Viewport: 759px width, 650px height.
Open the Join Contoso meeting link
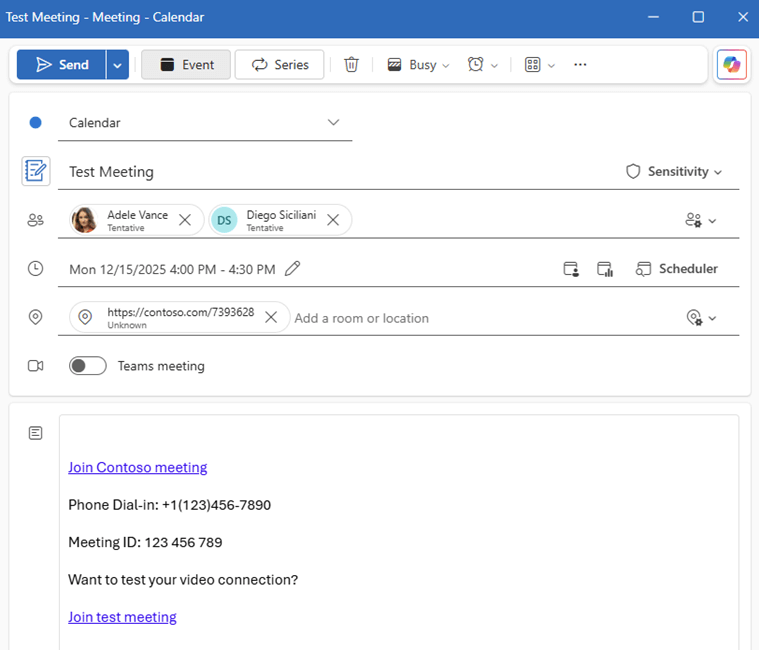137,468
